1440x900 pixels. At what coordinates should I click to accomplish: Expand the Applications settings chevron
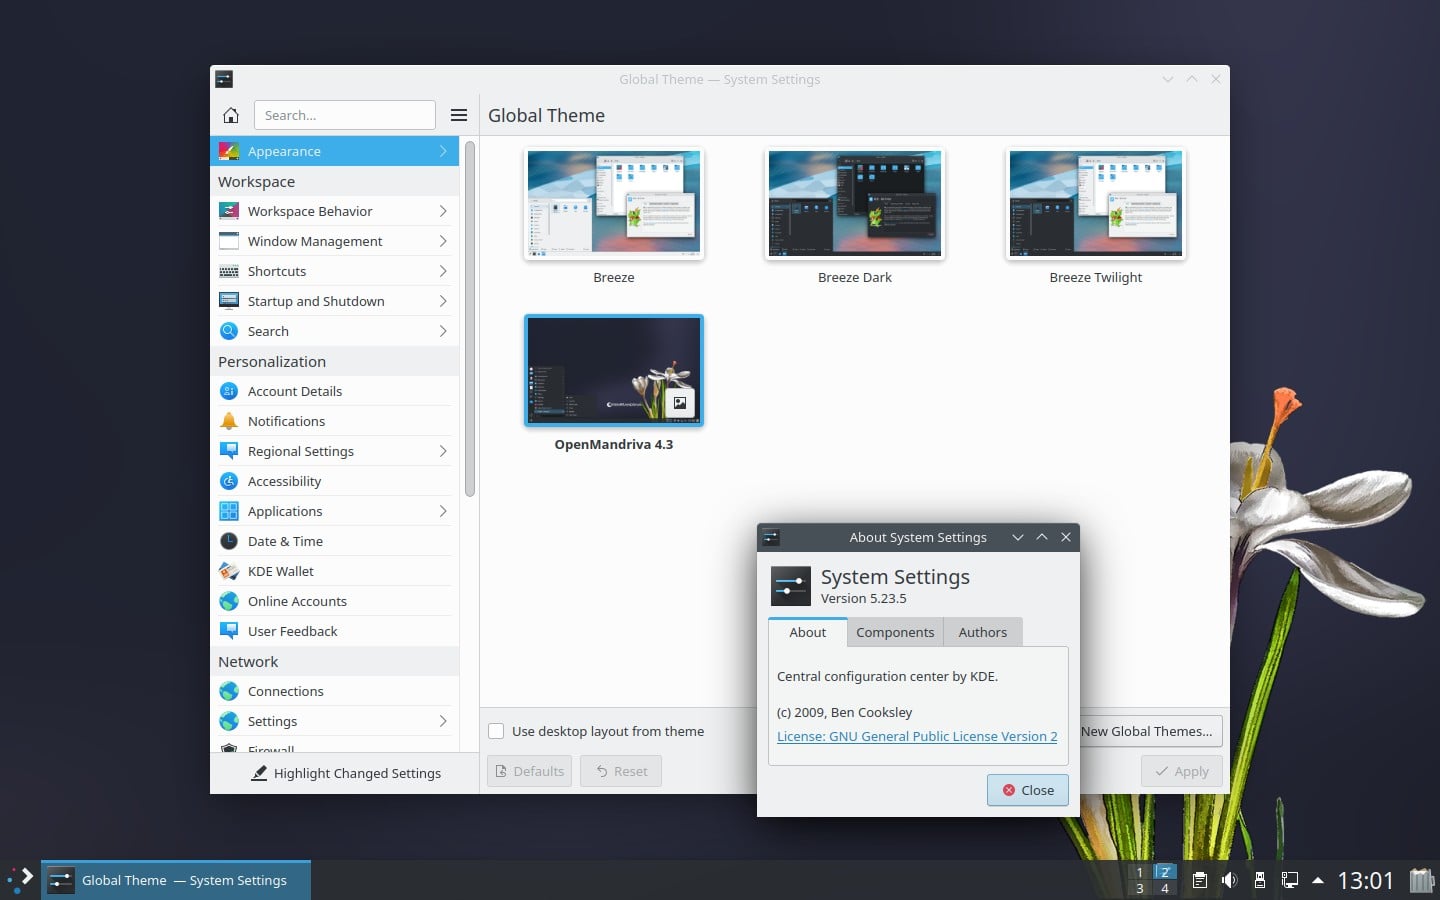point(443,511)
